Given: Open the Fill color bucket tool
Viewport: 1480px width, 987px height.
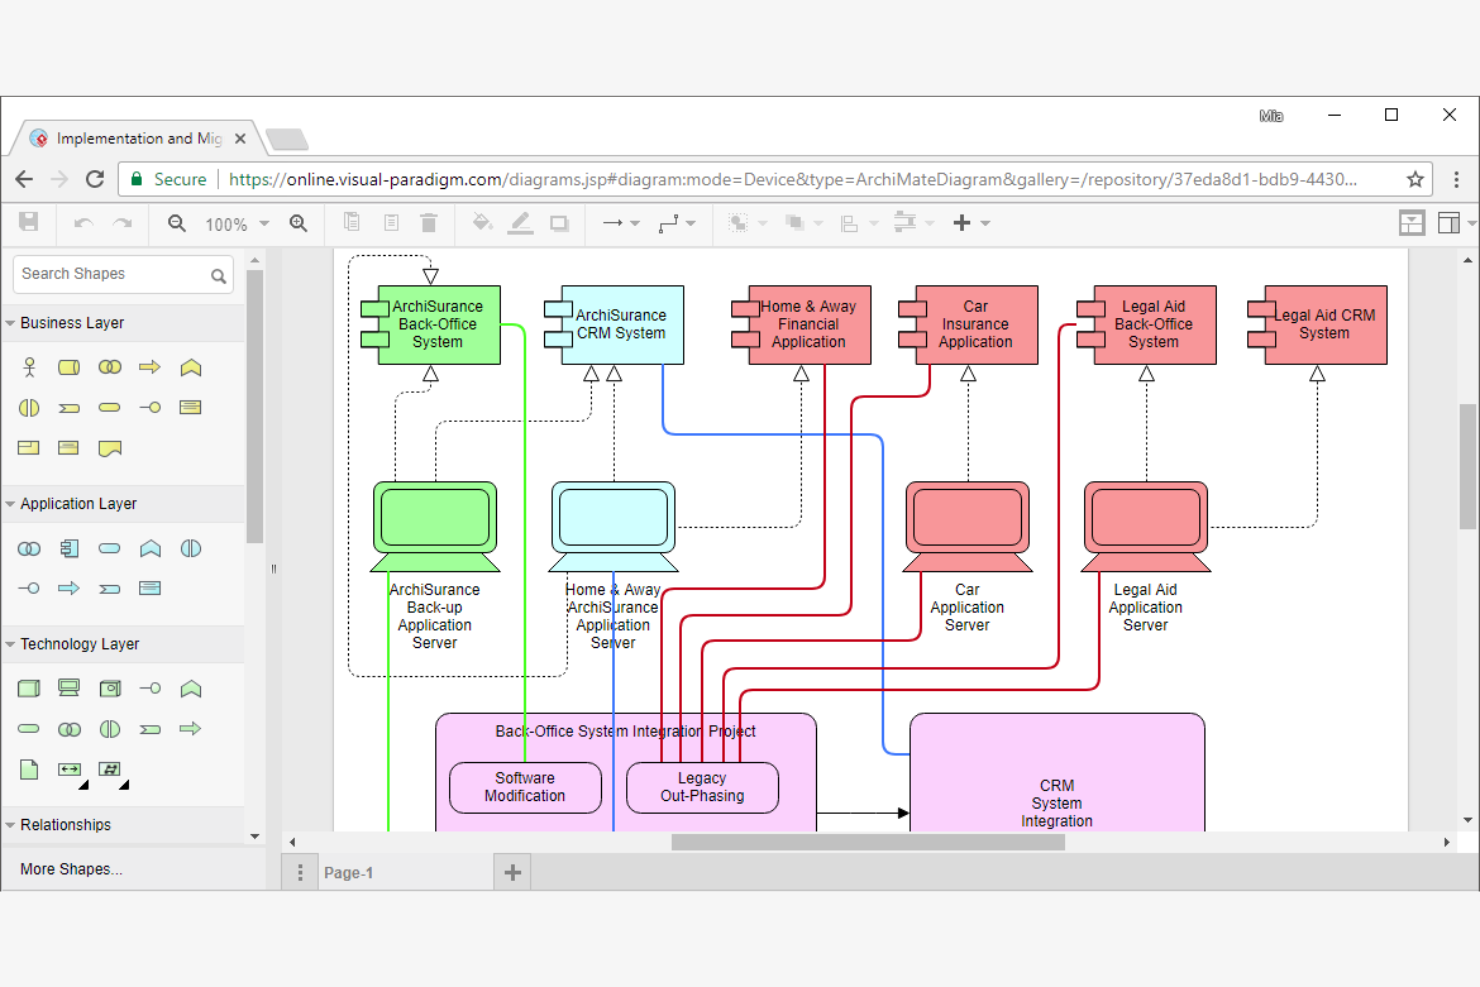Looking at the screenshot, I should (x=482, y=222).
